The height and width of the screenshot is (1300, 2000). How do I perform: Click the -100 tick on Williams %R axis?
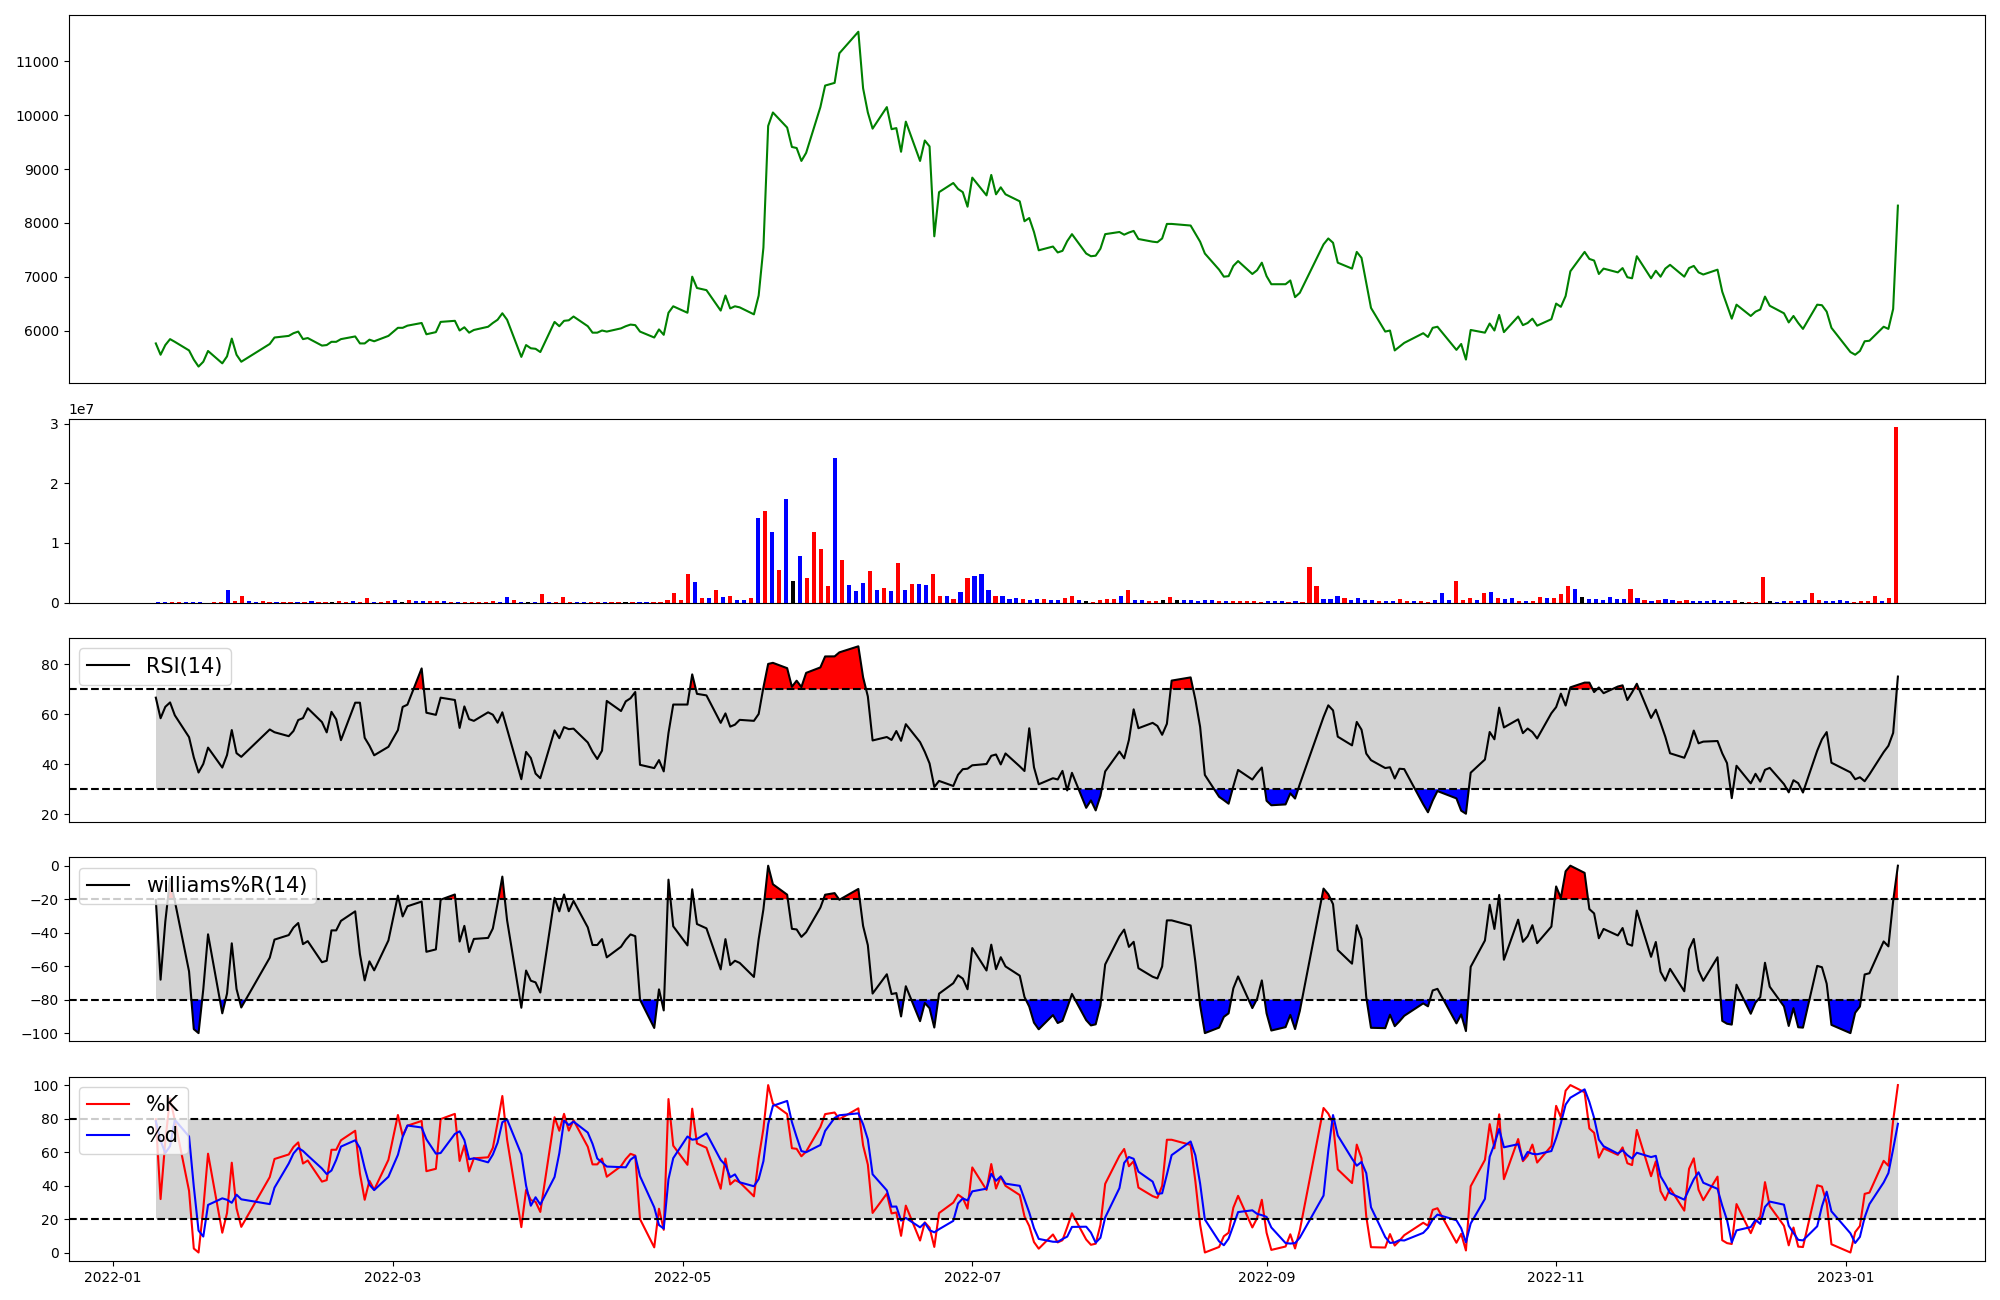point(42,1034)
